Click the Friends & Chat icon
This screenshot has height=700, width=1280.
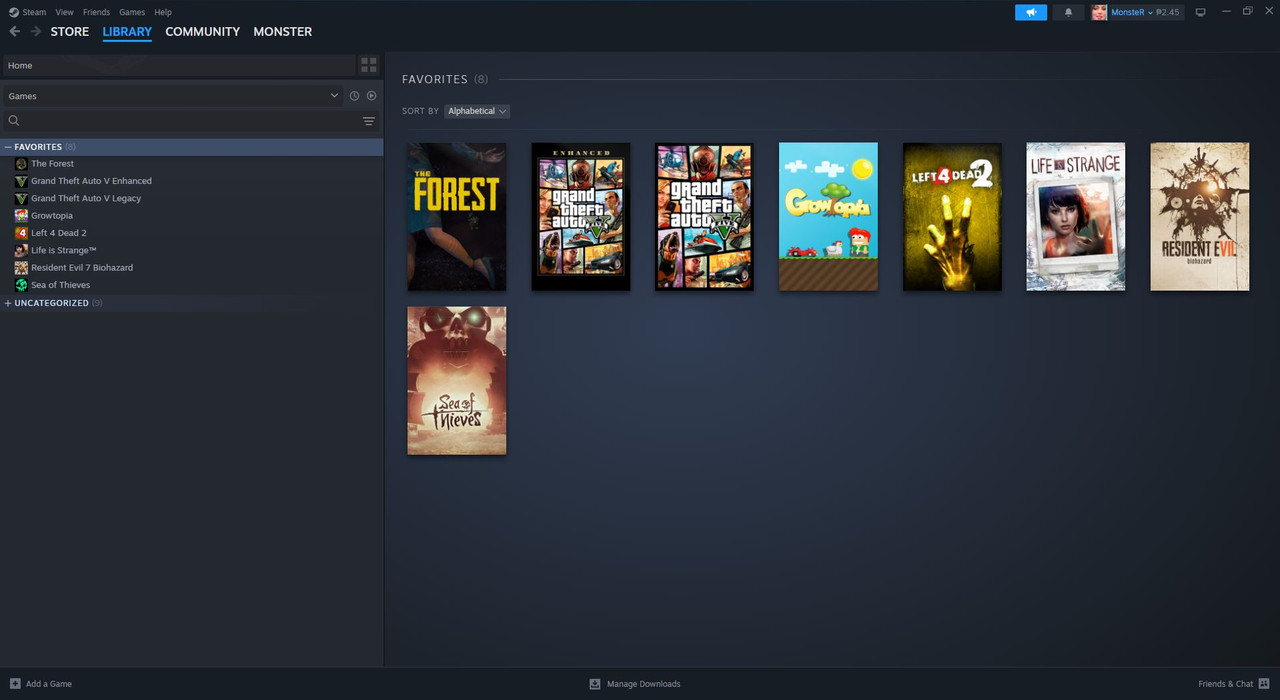[1264, 684]
